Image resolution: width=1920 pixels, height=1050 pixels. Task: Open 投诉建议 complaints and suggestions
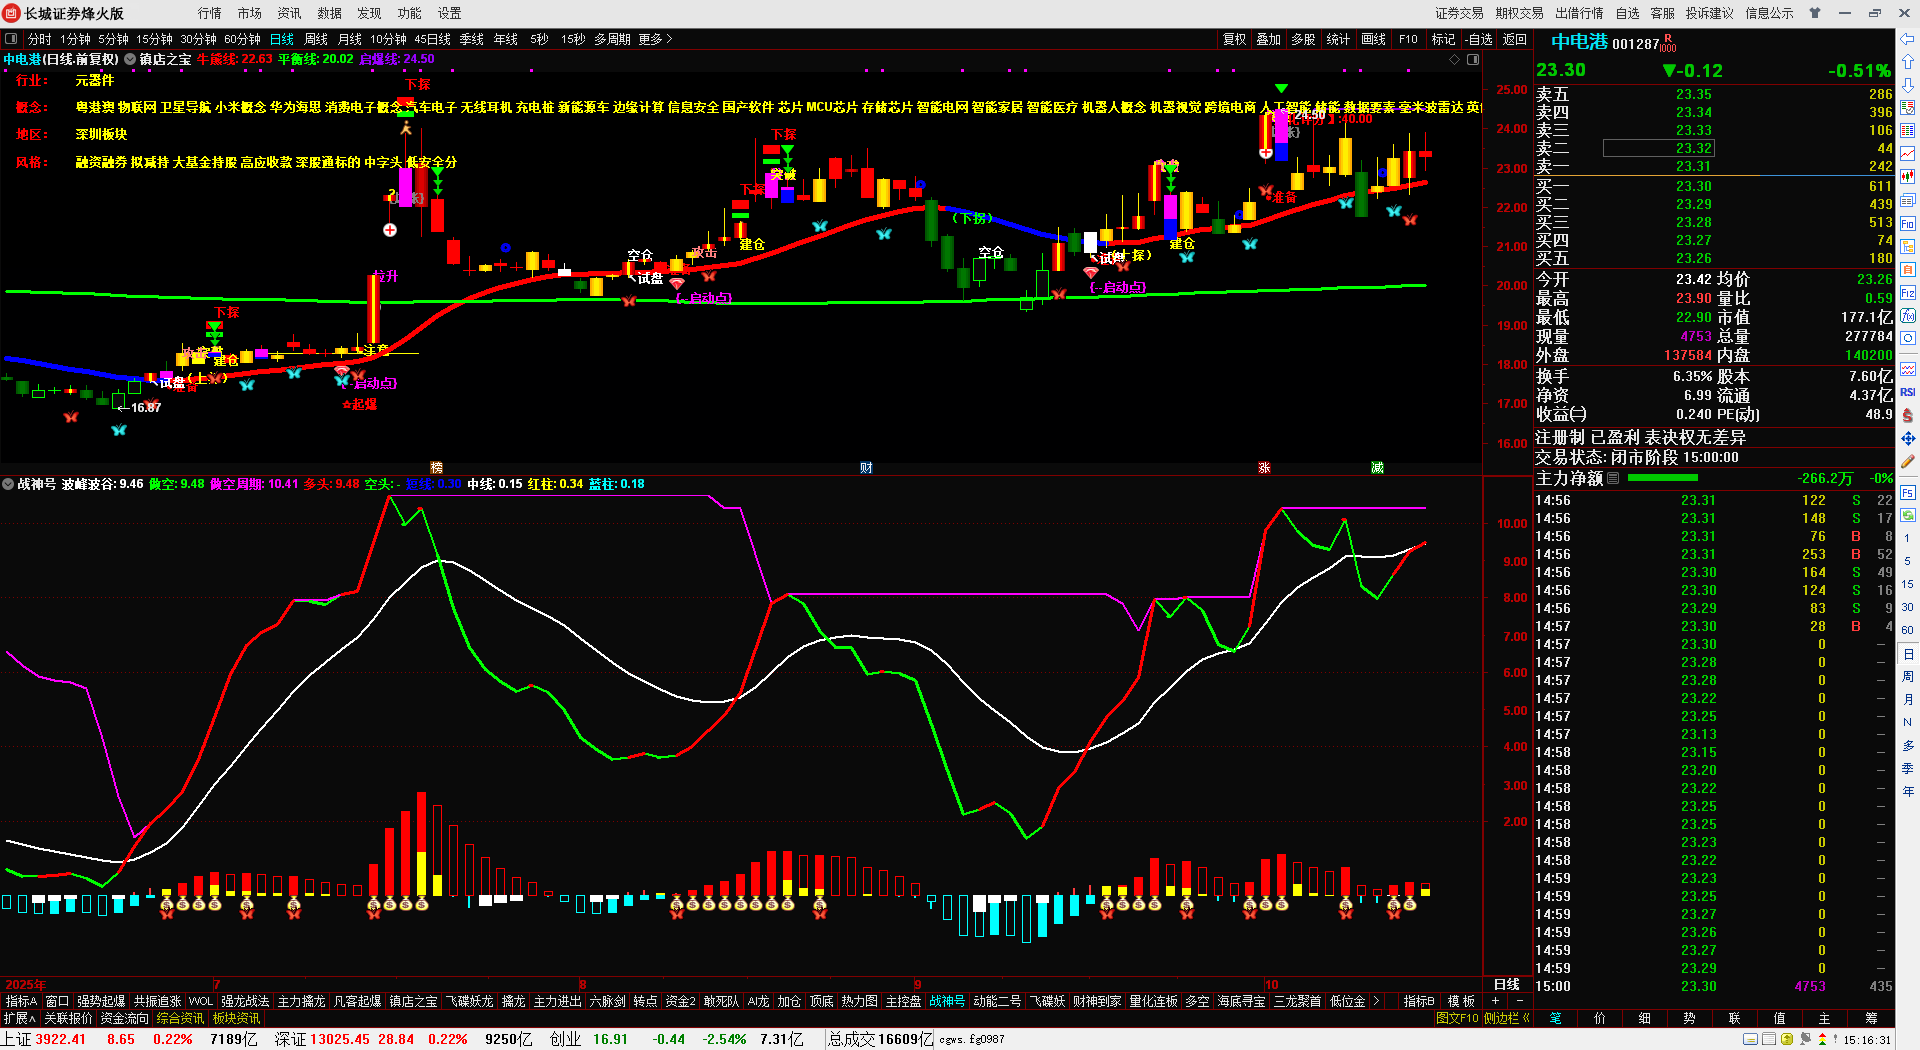click(x=1709, y=13)
